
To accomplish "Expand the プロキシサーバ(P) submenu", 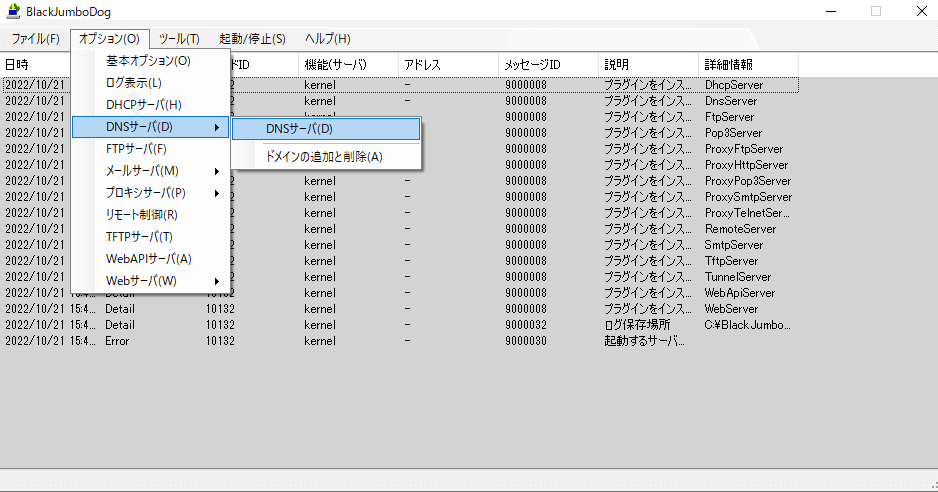I will (x=151, y=193).
